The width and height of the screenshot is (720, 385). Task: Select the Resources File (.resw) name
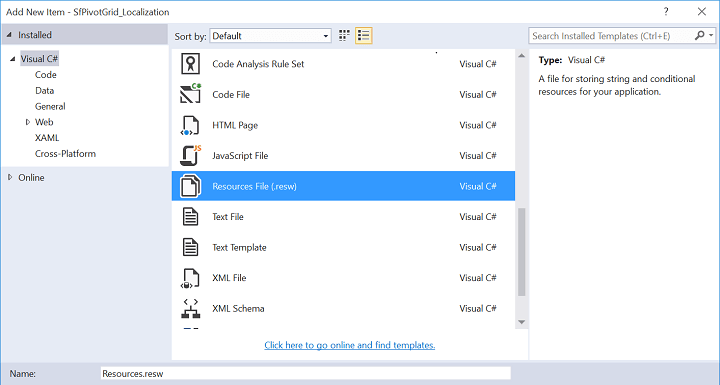pyautogui.click(x=254, y=186)
